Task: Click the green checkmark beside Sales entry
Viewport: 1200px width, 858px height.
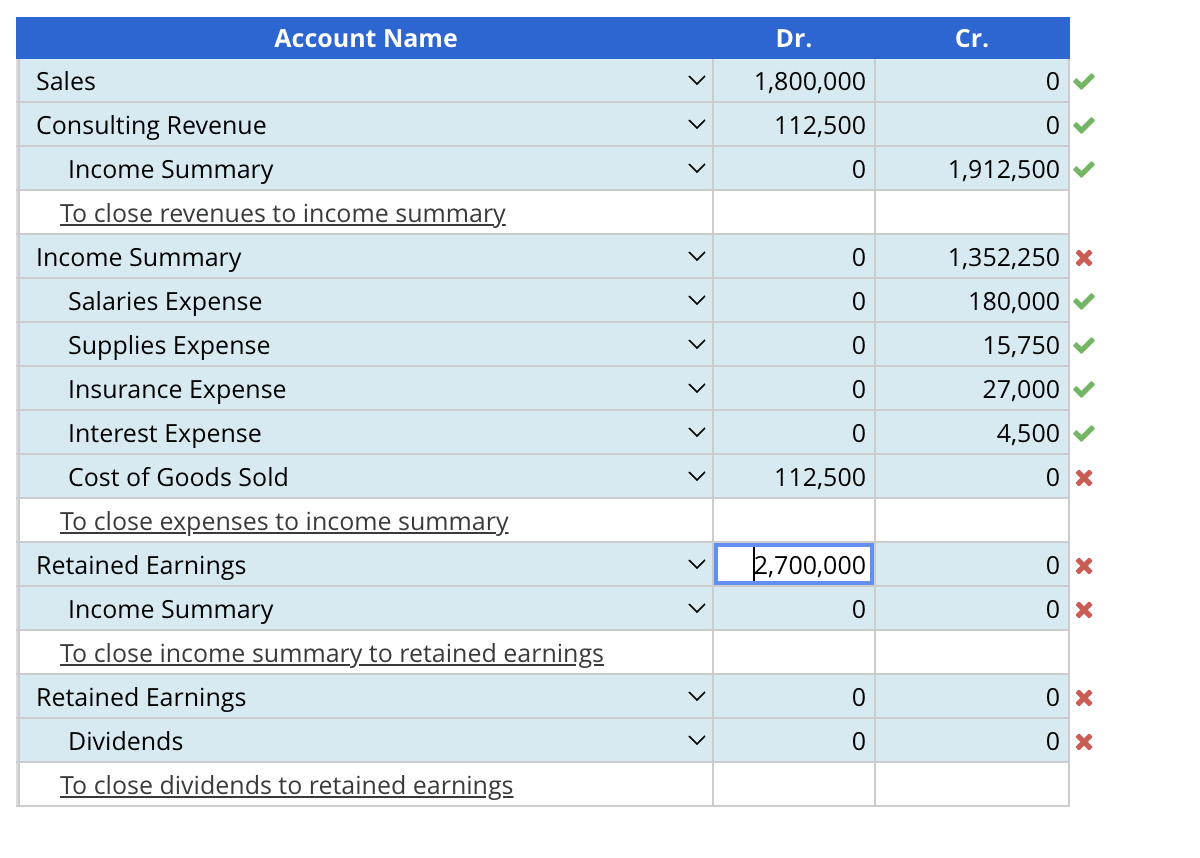Action: 1084,81
